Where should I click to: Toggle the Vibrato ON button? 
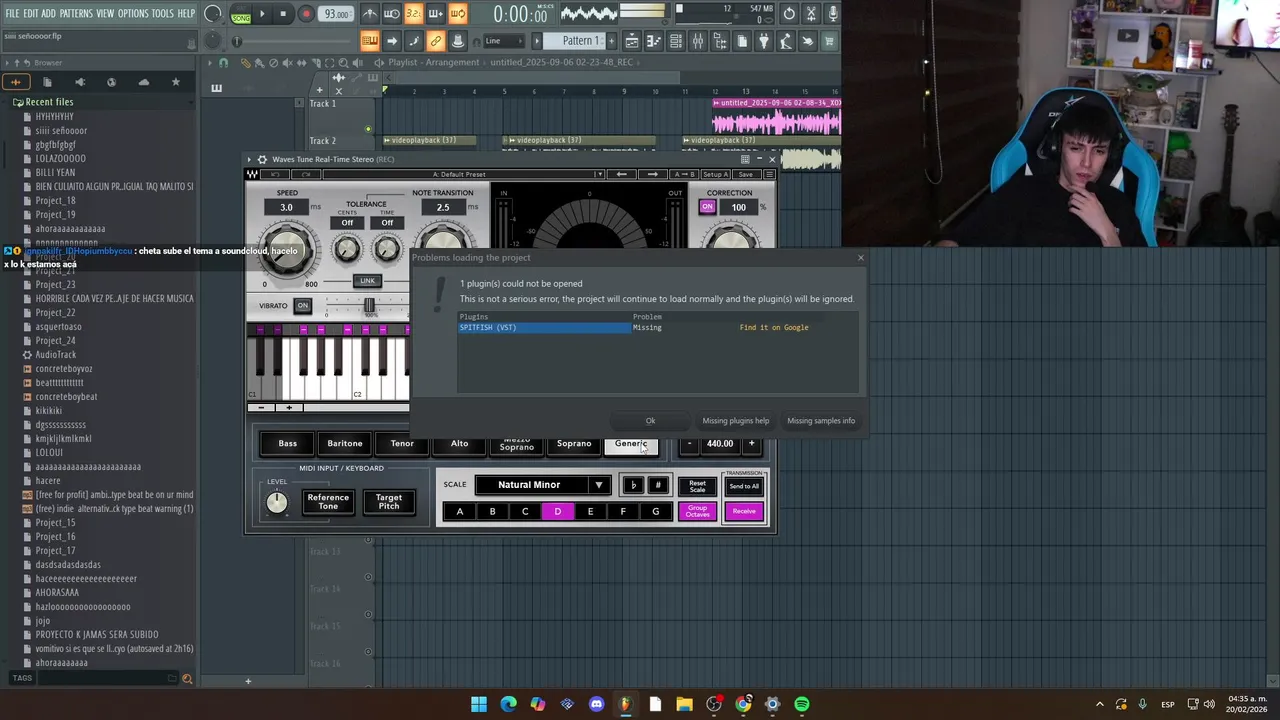[x=302, y=306]
